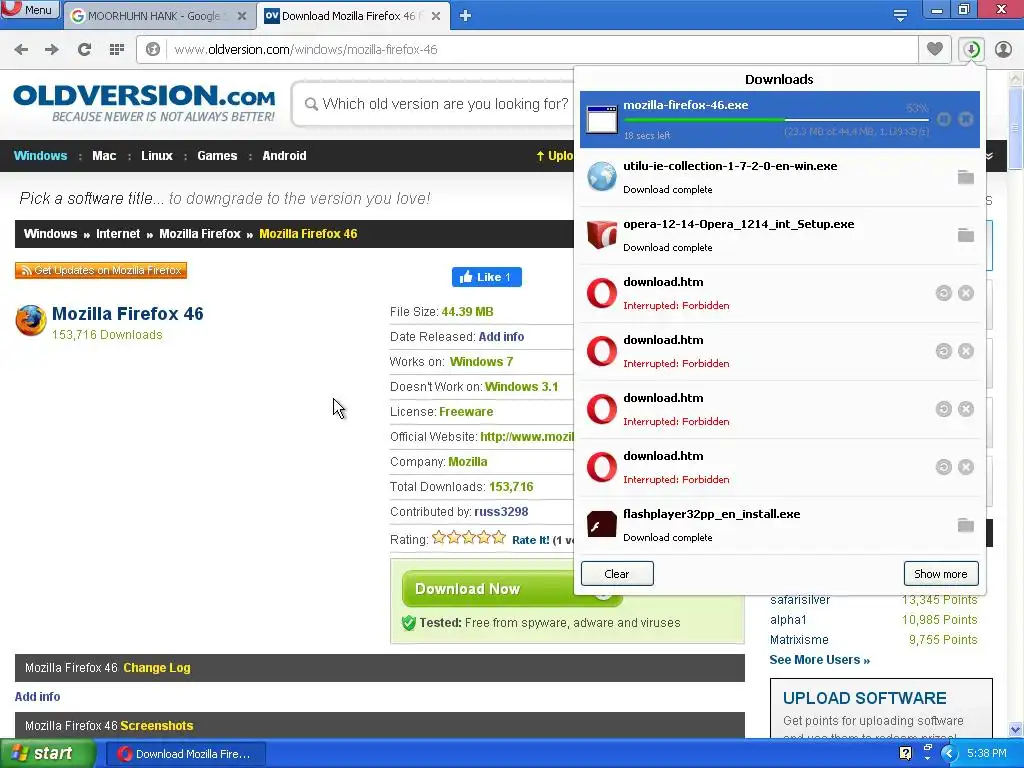
Task: Select the mozilla-firefox-46.exe download row
Action: 780,120
